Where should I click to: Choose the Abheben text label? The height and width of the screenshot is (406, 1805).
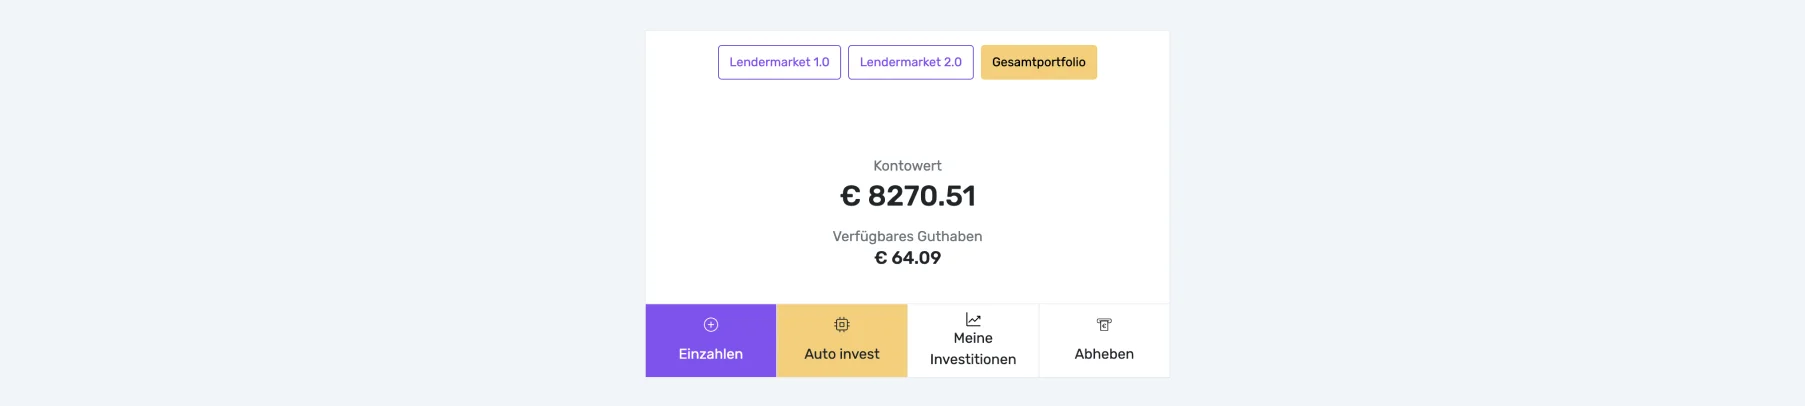[x=1104, y=354]
